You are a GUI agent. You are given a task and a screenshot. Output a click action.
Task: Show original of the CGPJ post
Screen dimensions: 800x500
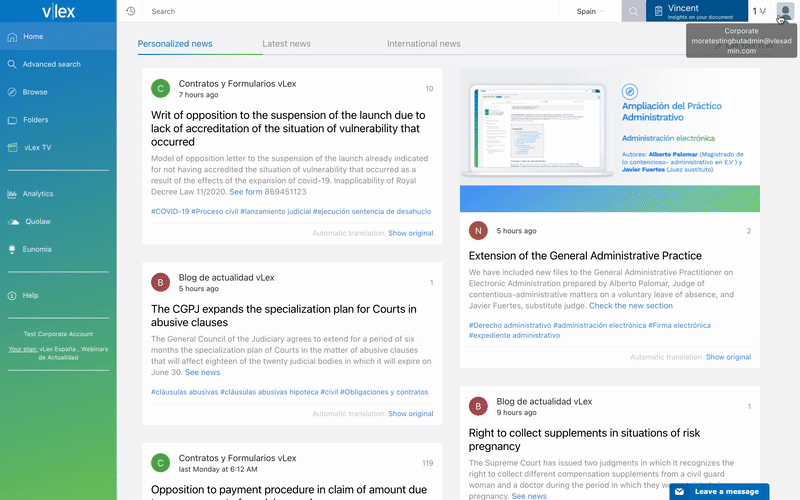click(410, 414)
